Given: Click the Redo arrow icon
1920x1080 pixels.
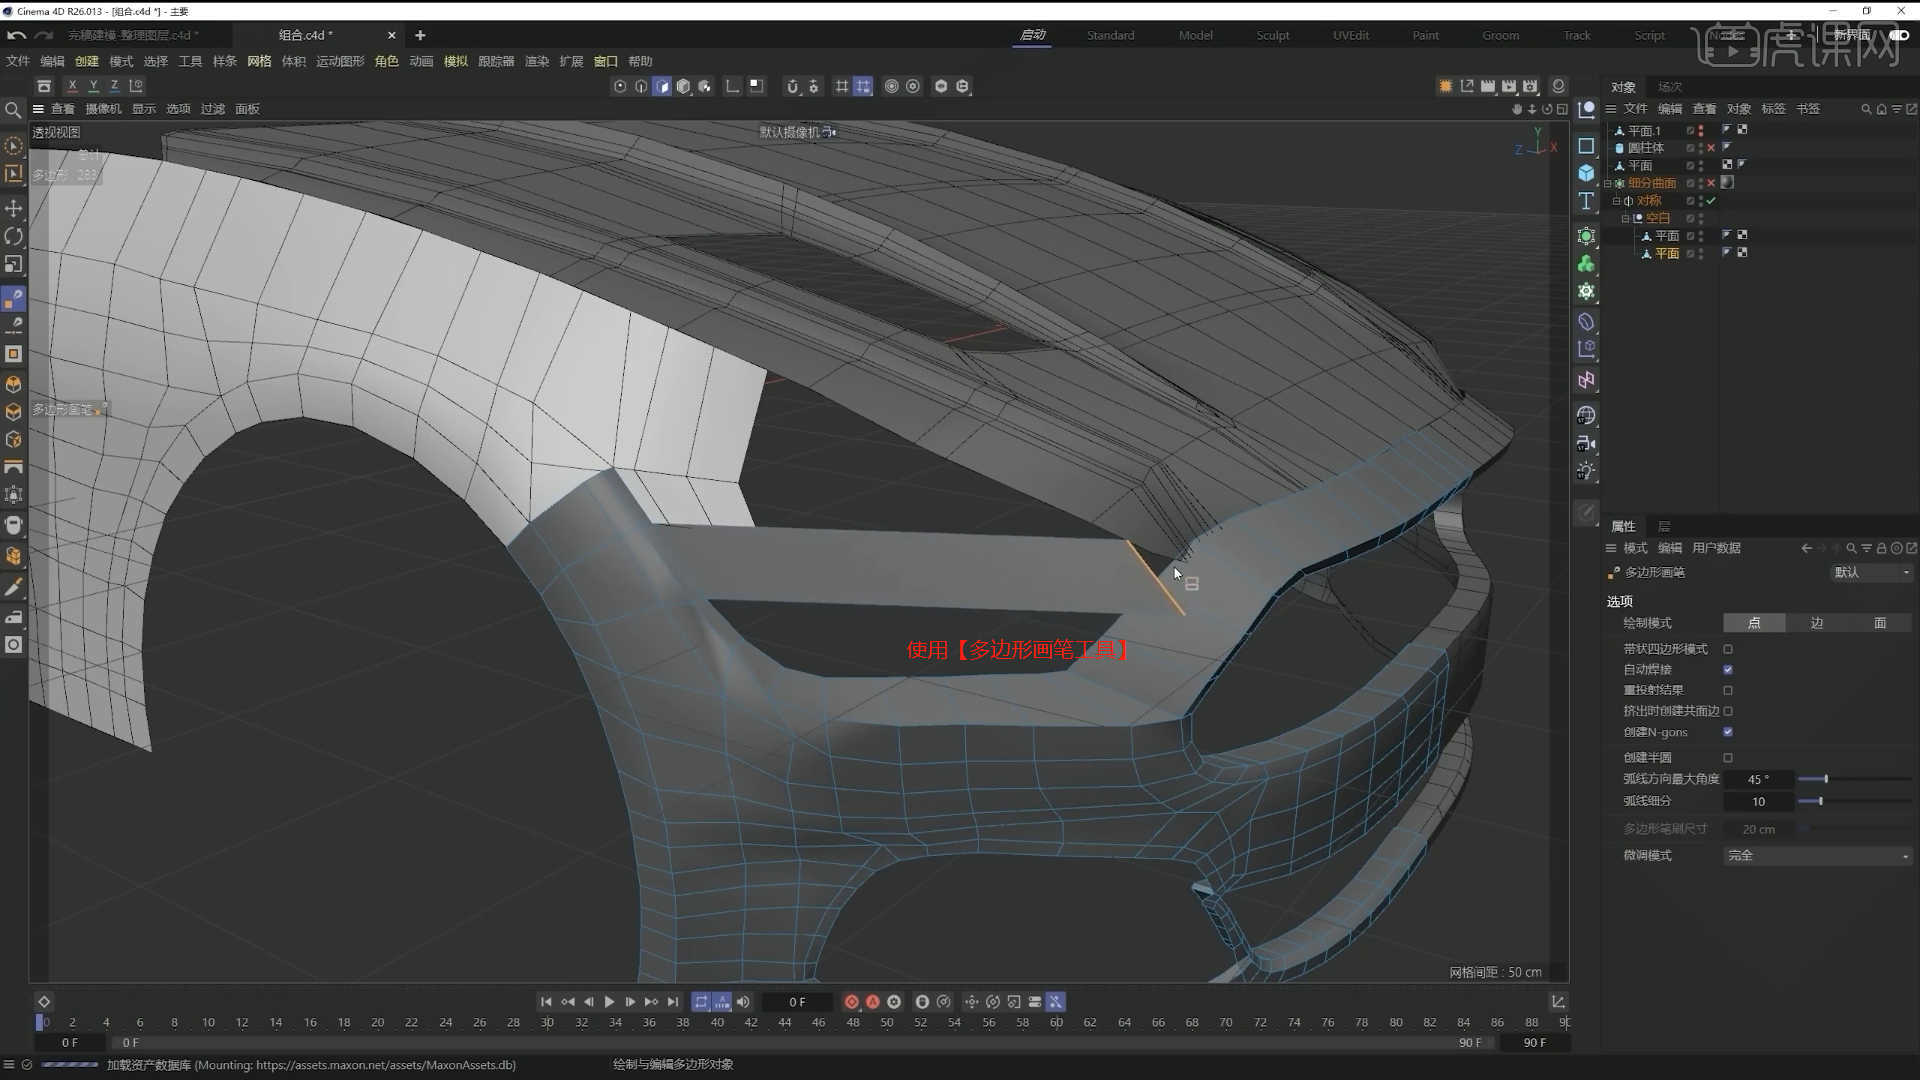Looking at the screenshot, I should pyautogui.click(x=43, y=35).
